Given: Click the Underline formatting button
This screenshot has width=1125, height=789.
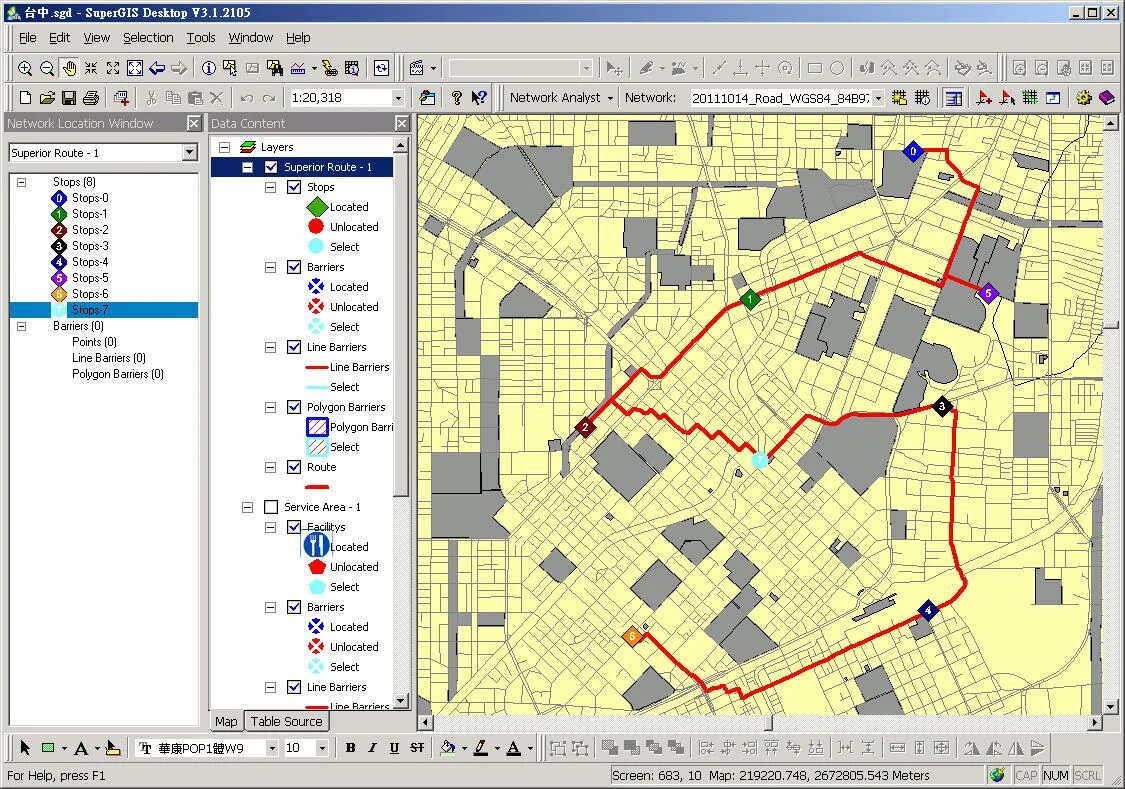Looking at the screenshot, I should point(395,748).
